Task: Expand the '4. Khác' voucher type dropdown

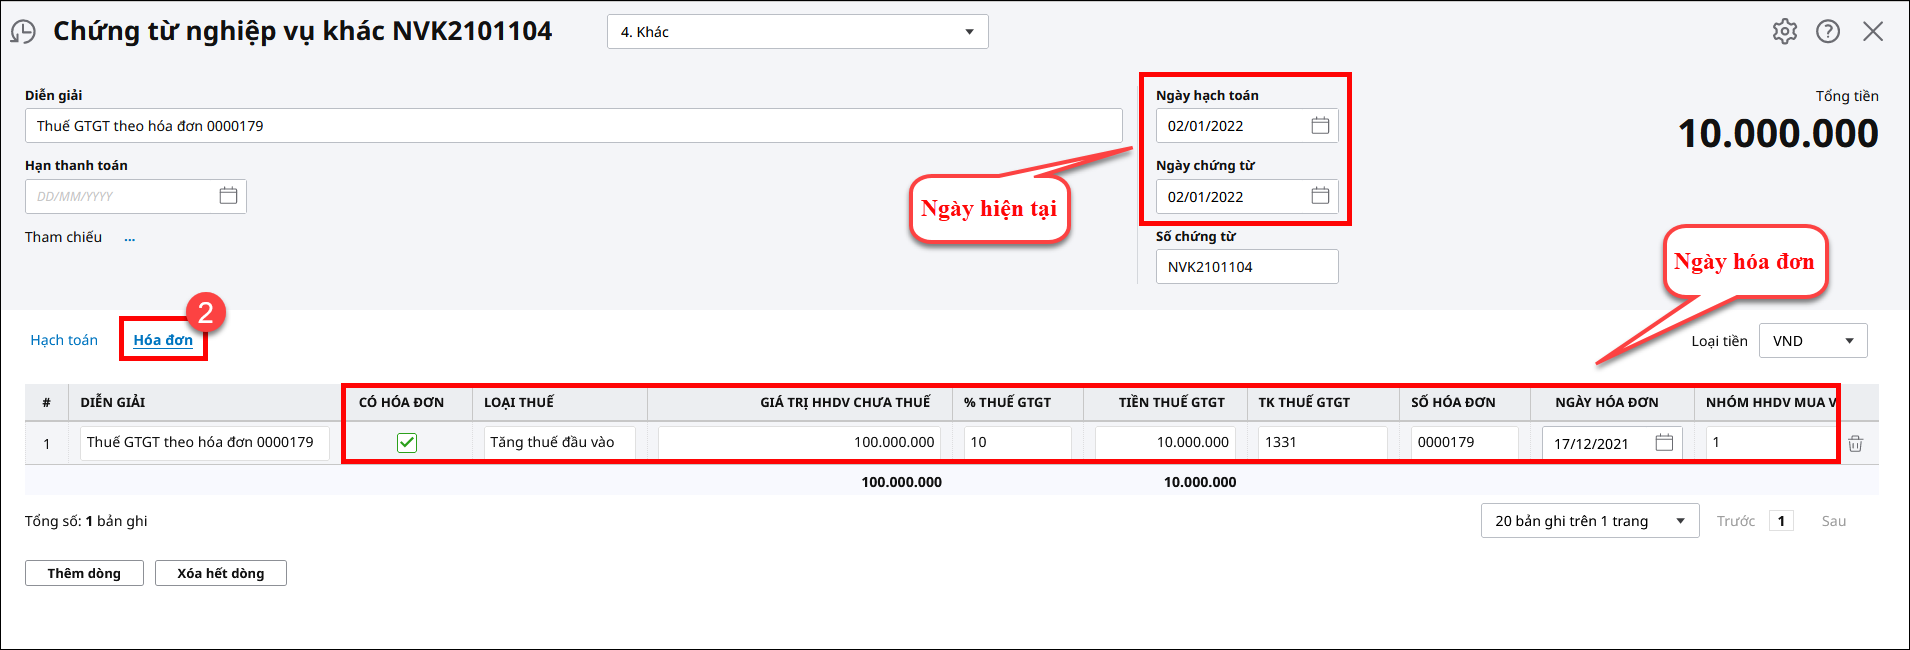Action: [x=968, y=32]
